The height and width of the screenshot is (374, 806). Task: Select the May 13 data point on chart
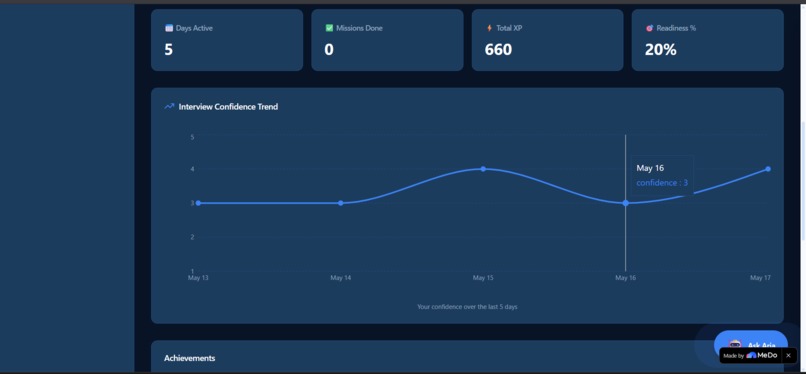point(198,203)
